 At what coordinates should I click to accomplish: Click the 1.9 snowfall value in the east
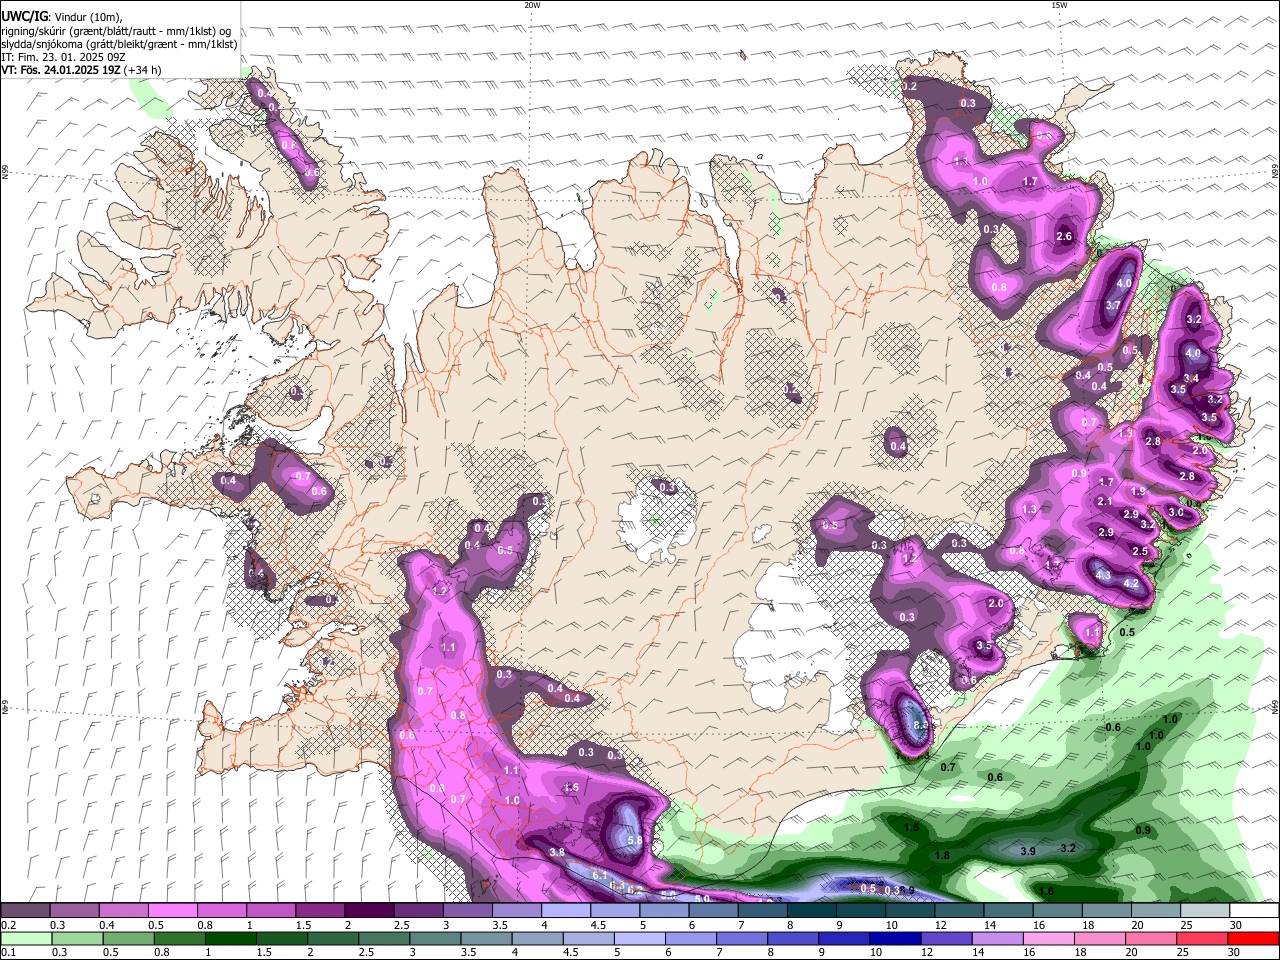point(1138,492)
